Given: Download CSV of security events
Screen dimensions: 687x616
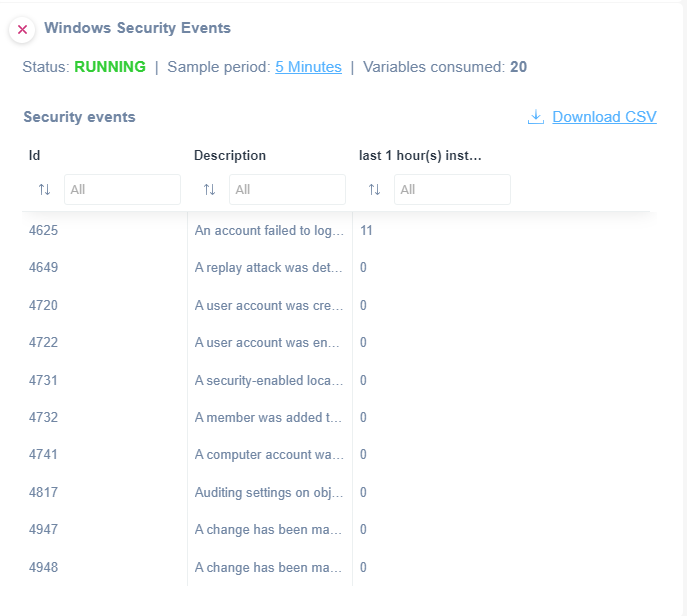Looking at the screenshot, I should pos(604,117).
